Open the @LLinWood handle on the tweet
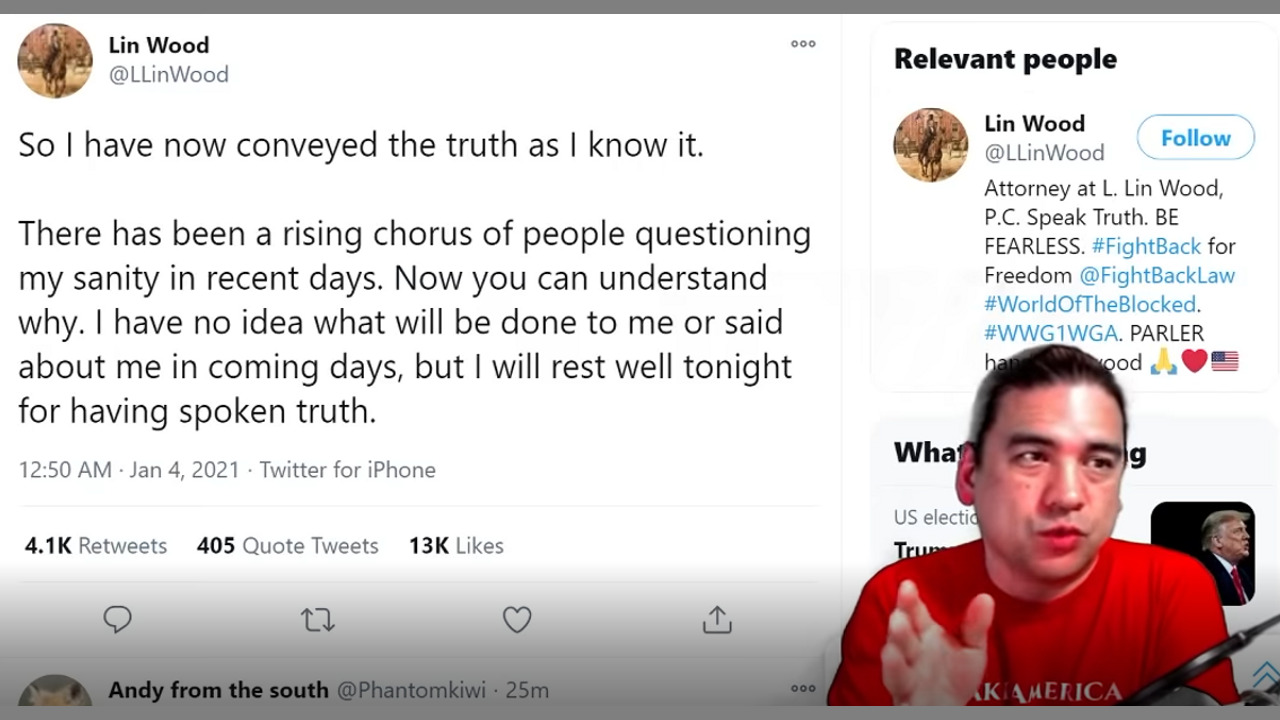 click(x=168, y=75)
